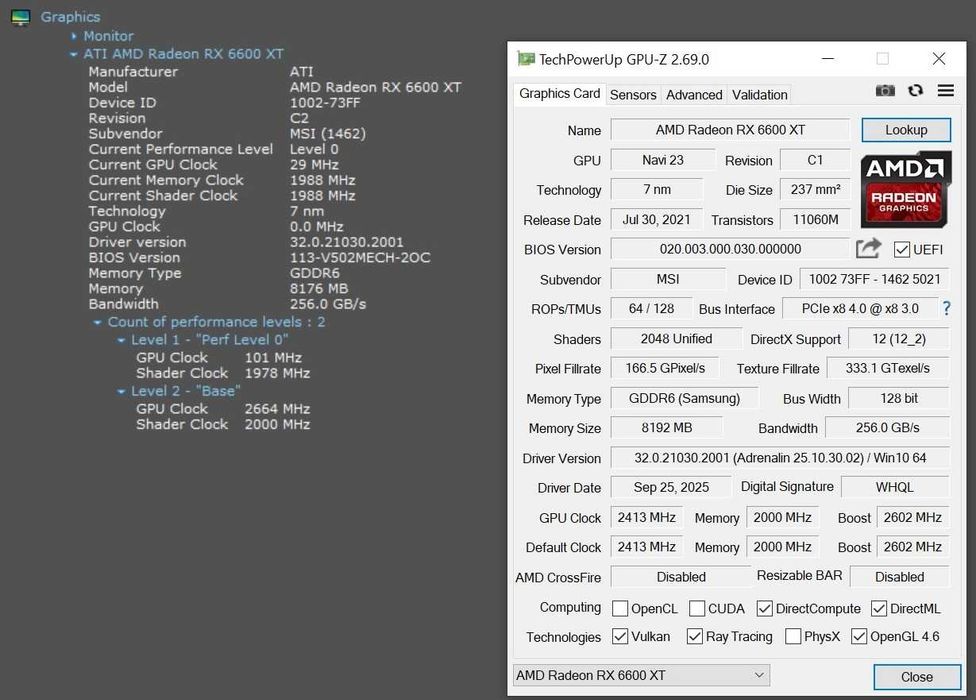
Task: Click the Current Memory Clock value 1988 MHz
Action: 322,180
